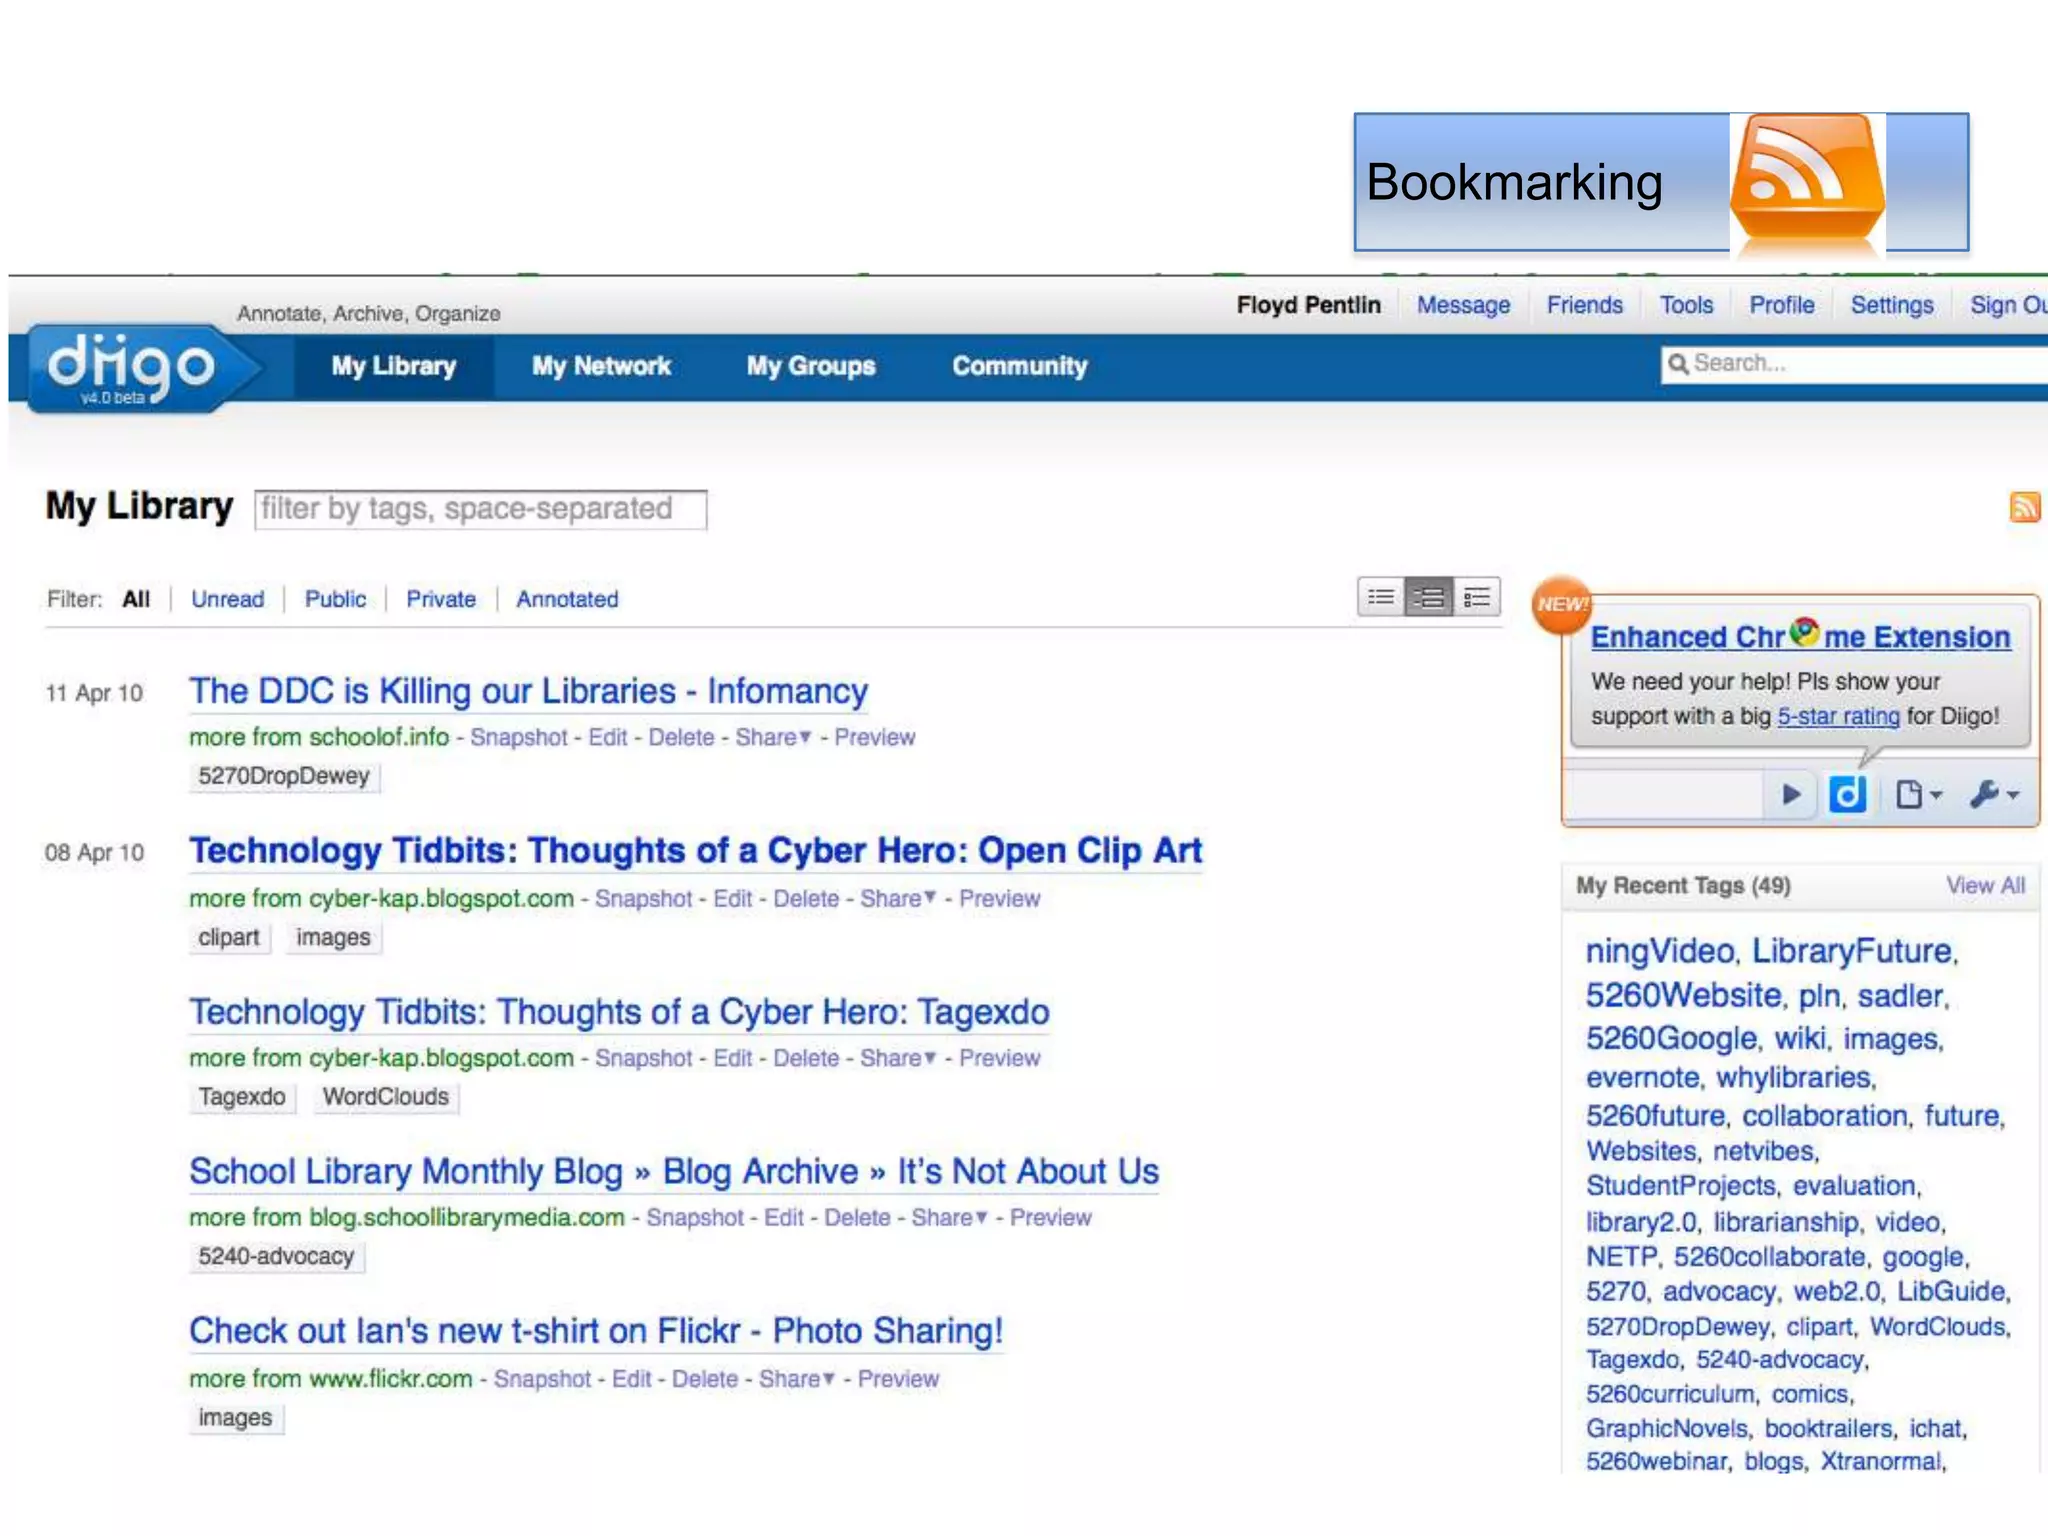2048x1536 pixels.
Task: Click View All recent tags
Action: 1985,885
